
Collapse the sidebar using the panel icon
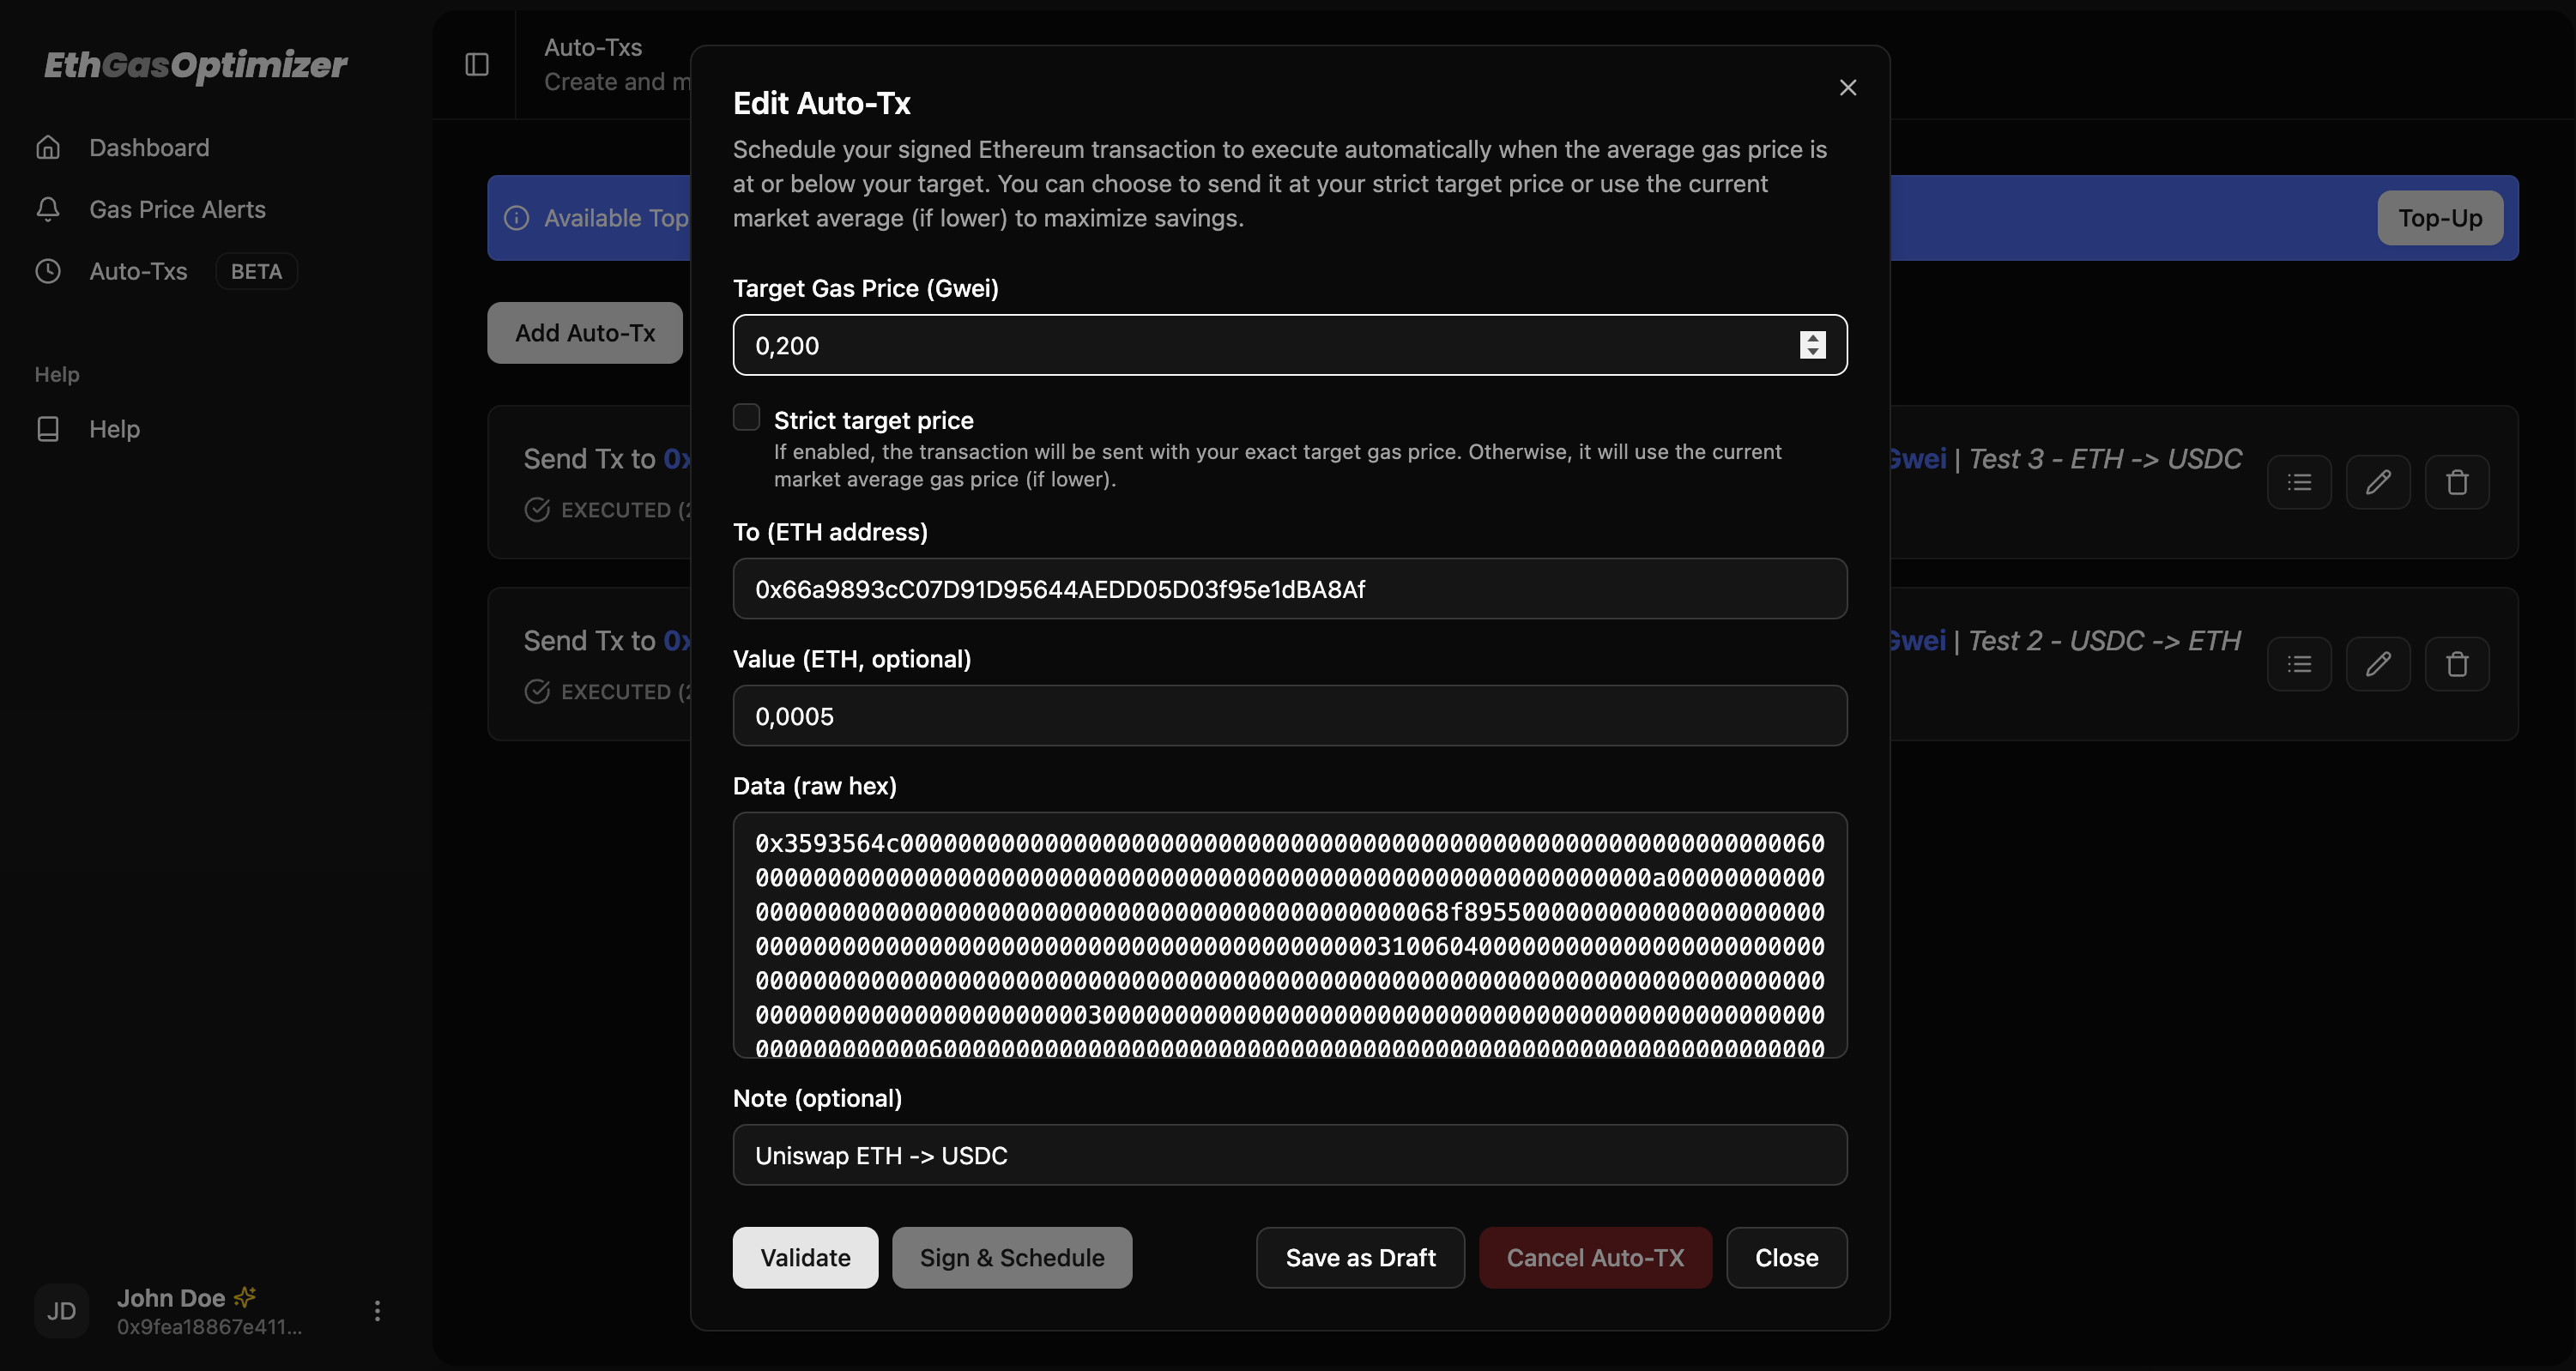(x=476, y=64)
